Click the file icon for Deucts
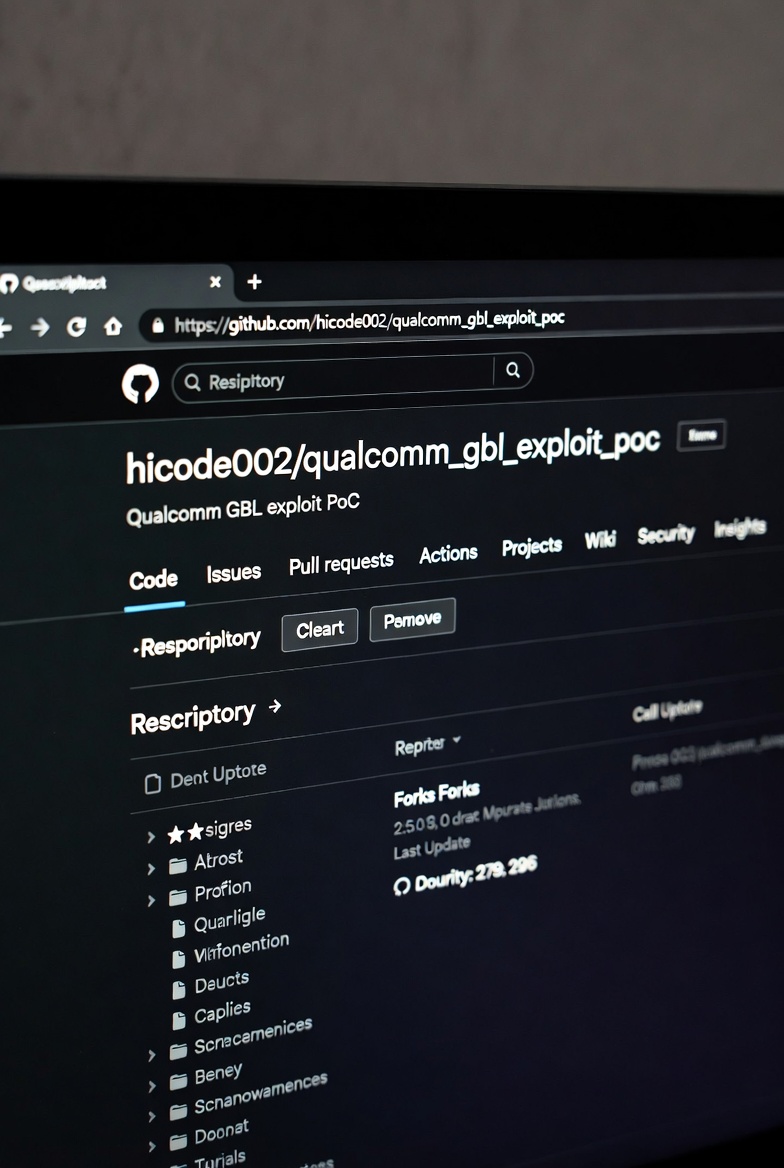The width and height of the screenshot is (784, 1168). [x=179, y=989]
